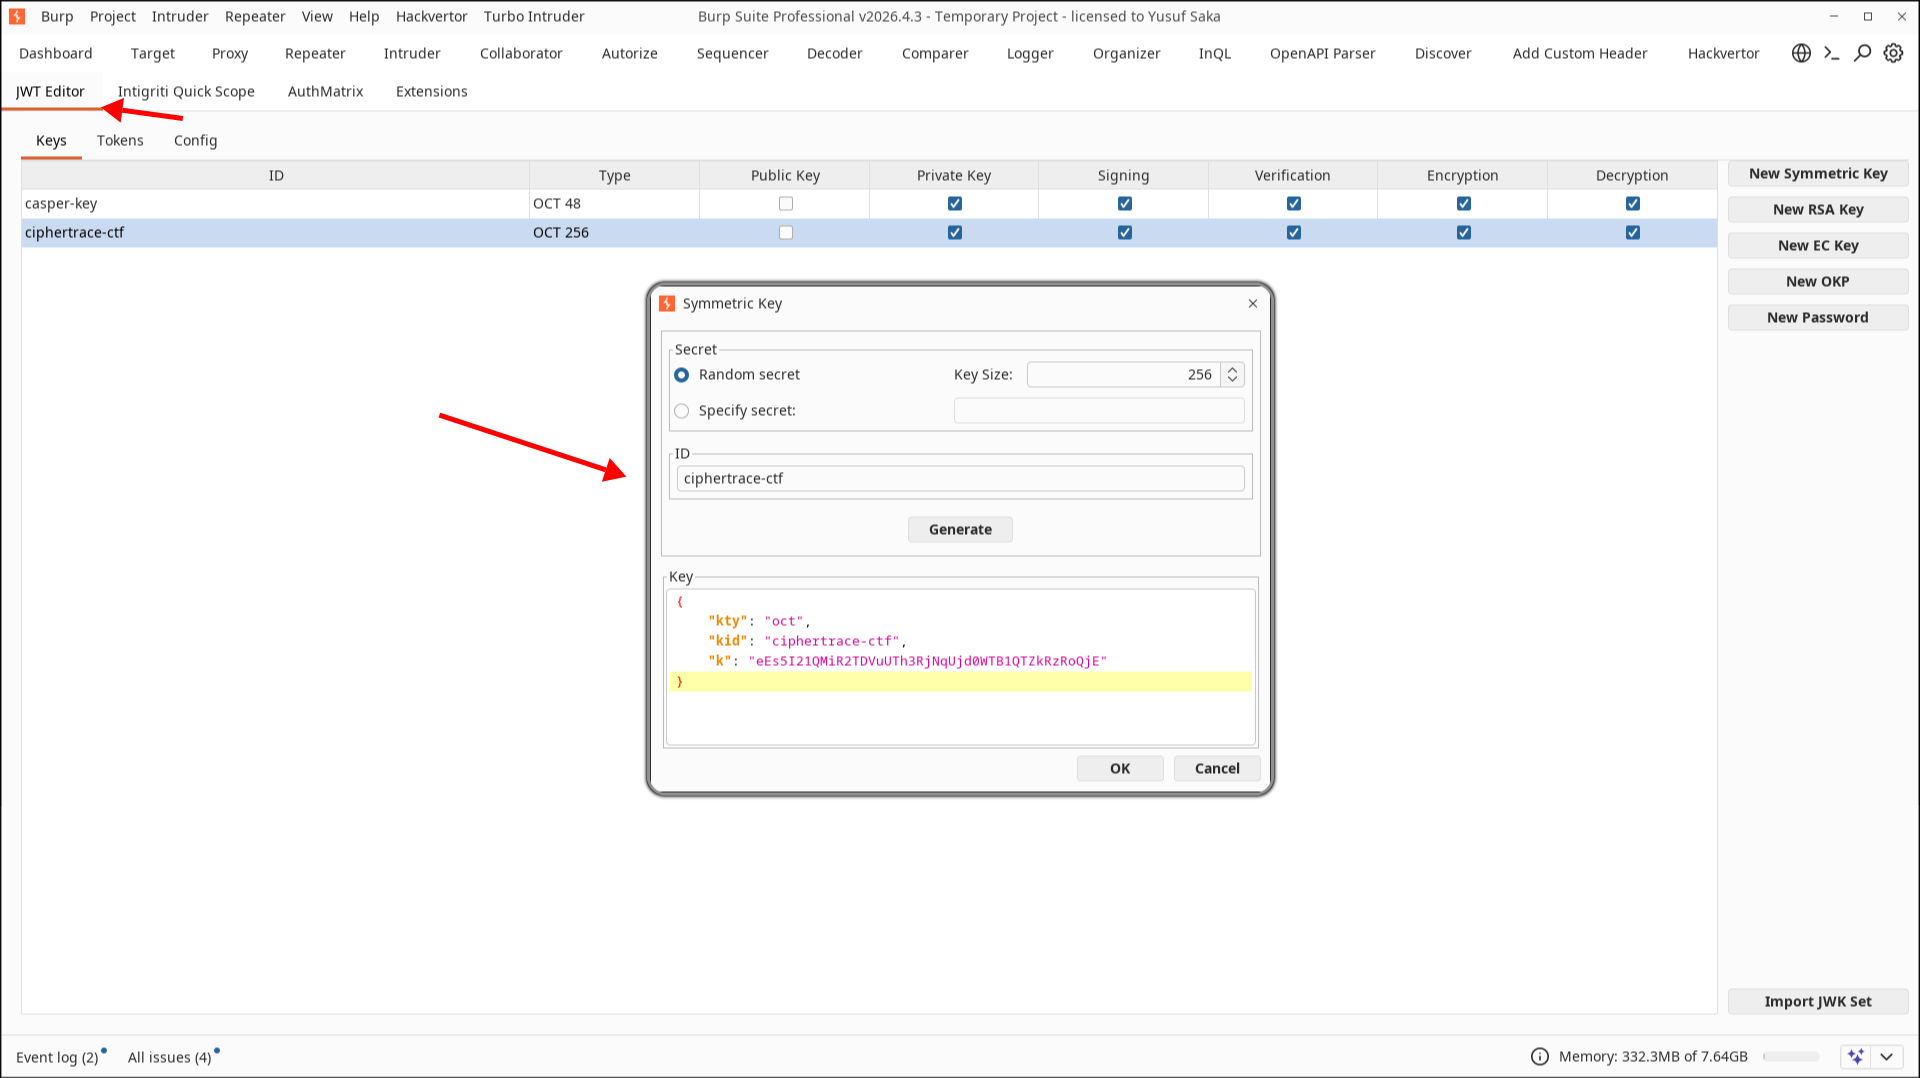
Task: Click the ID field containing ciphertrace-ctf
Action: point(960,479)
